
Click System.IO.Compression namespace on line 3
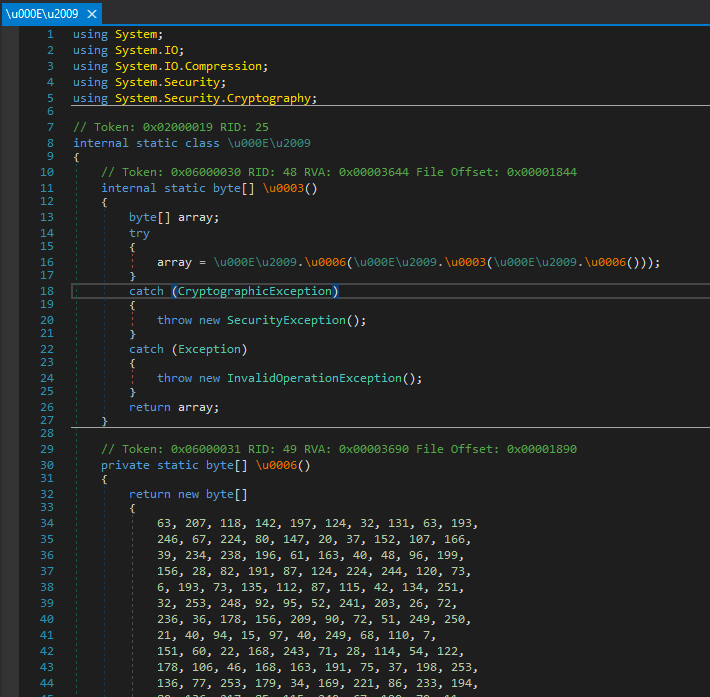(x=188, y=66)
